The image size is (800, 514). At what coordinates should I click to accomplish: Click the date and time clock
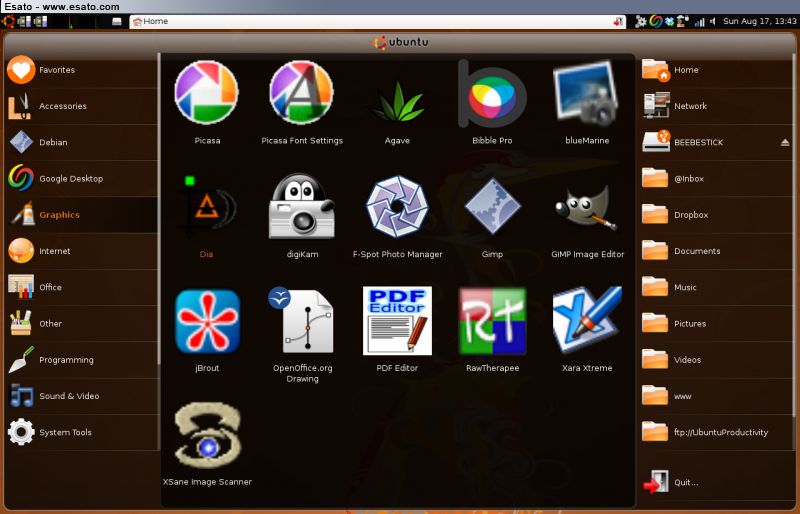[x=759, y=21]
